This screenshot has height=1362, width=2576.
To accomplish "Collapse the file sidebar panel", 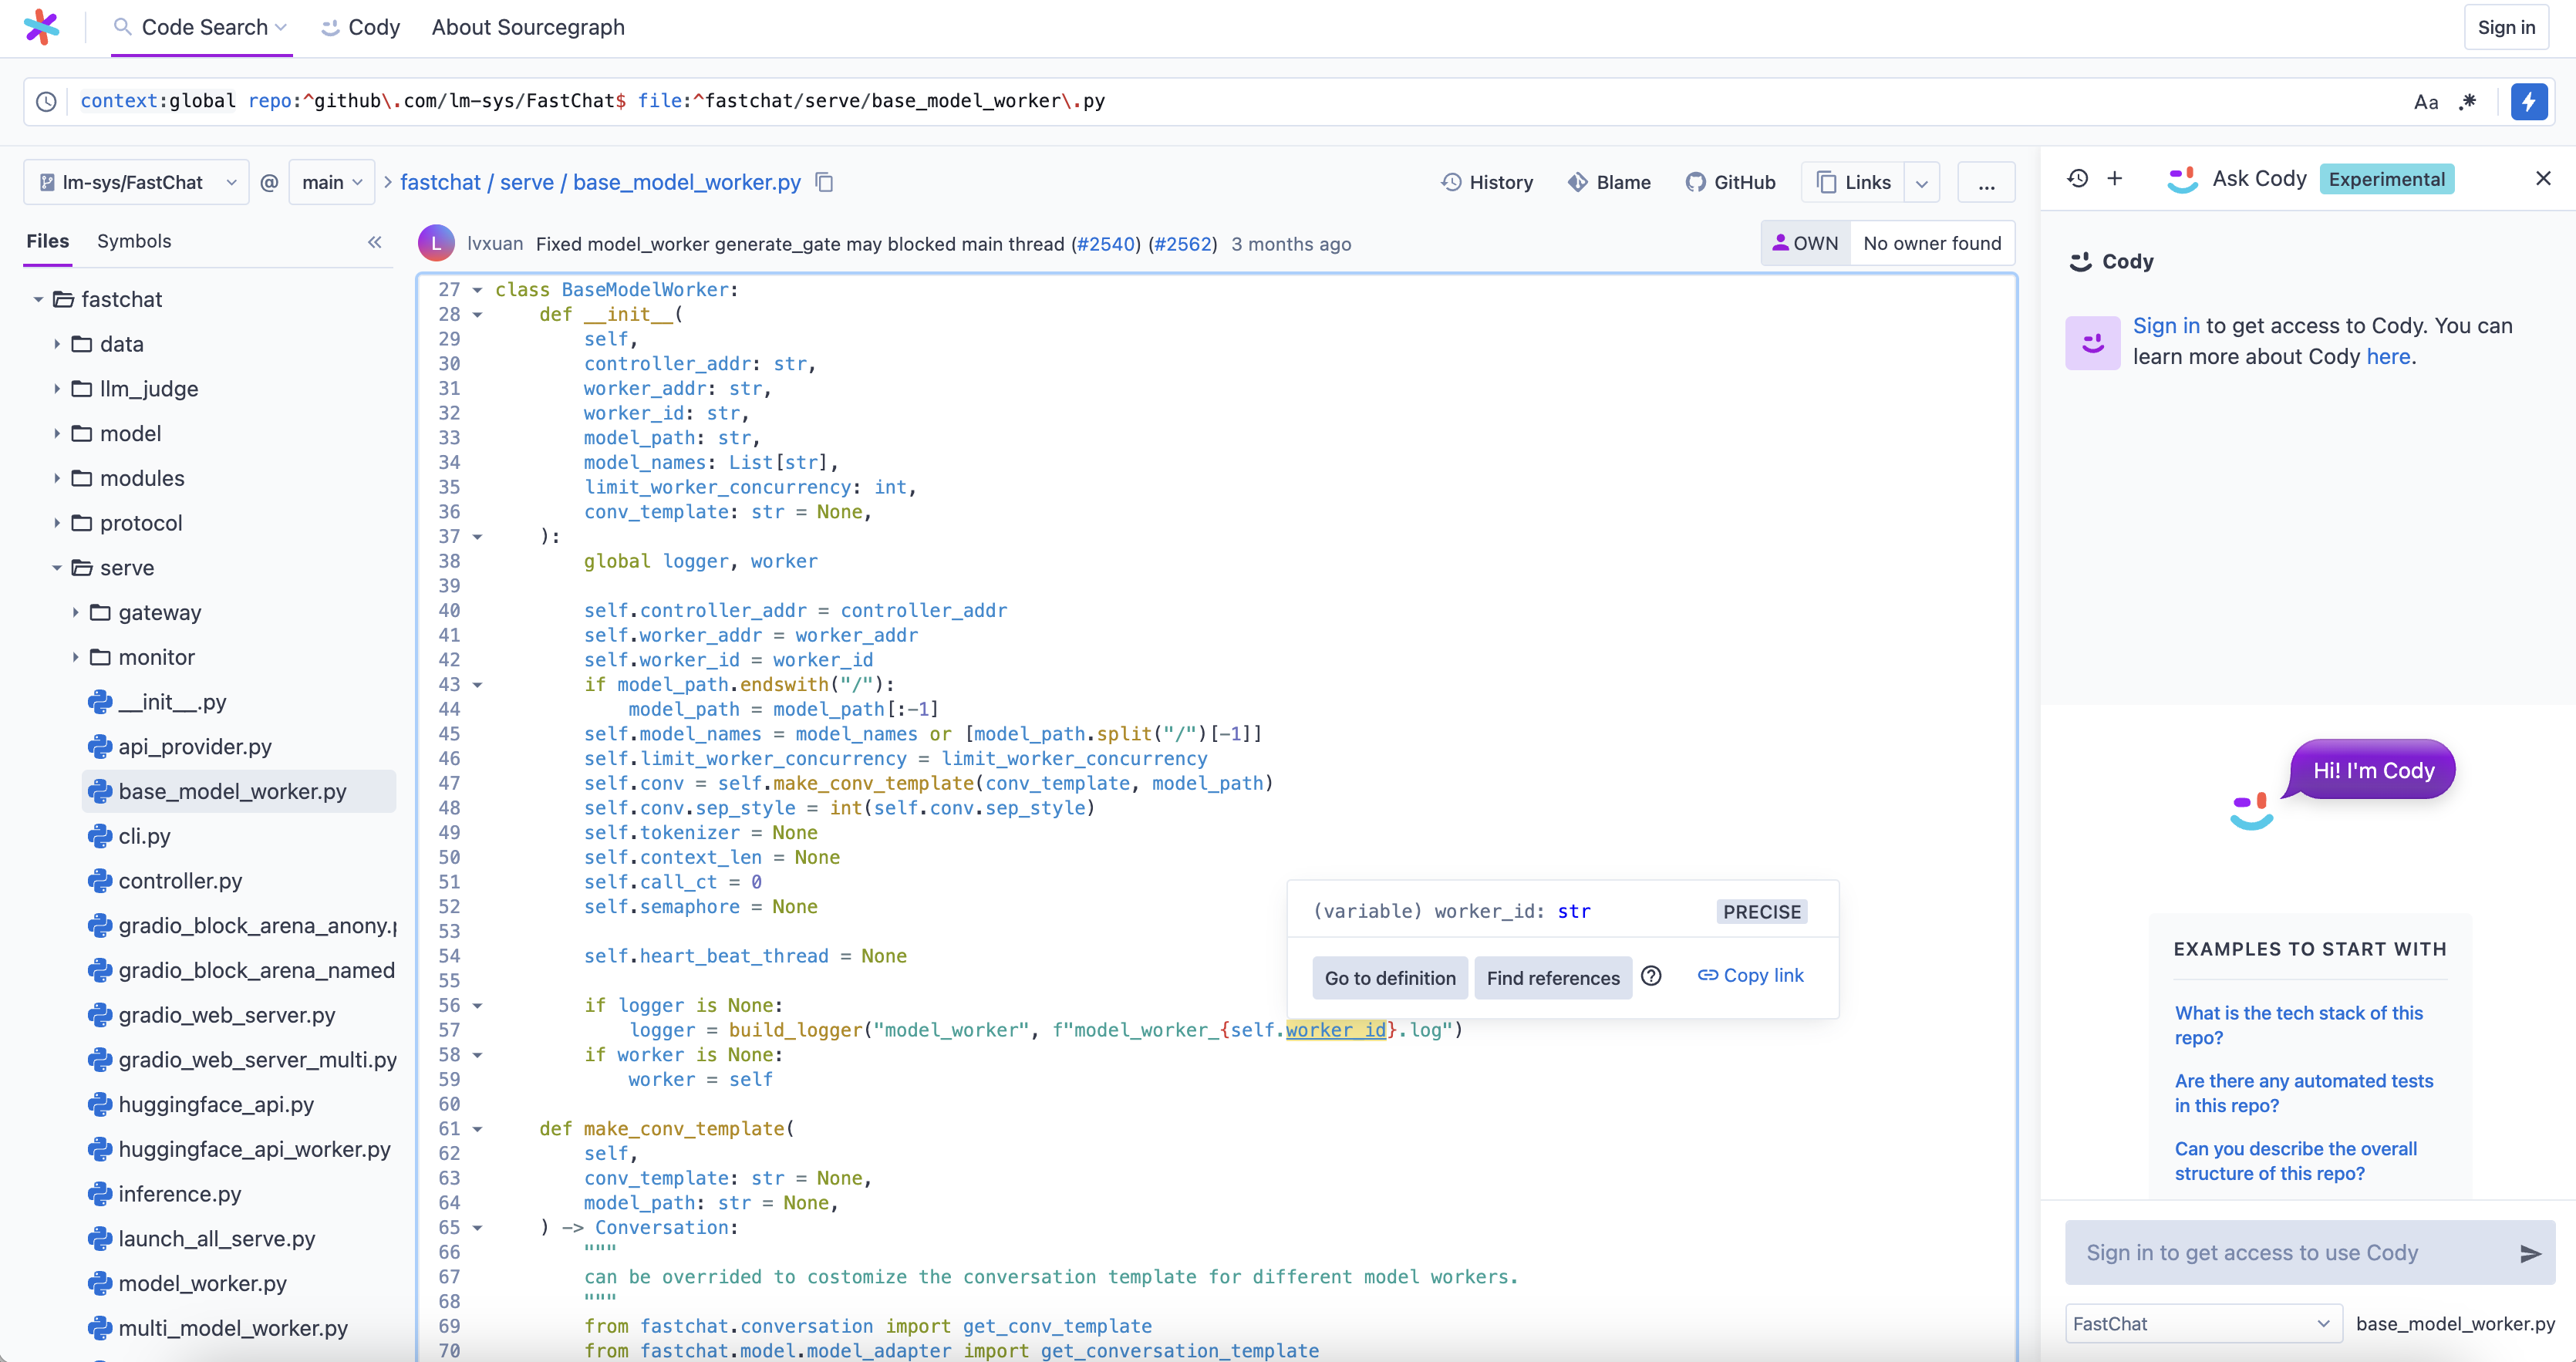I will tap(375, 242).
